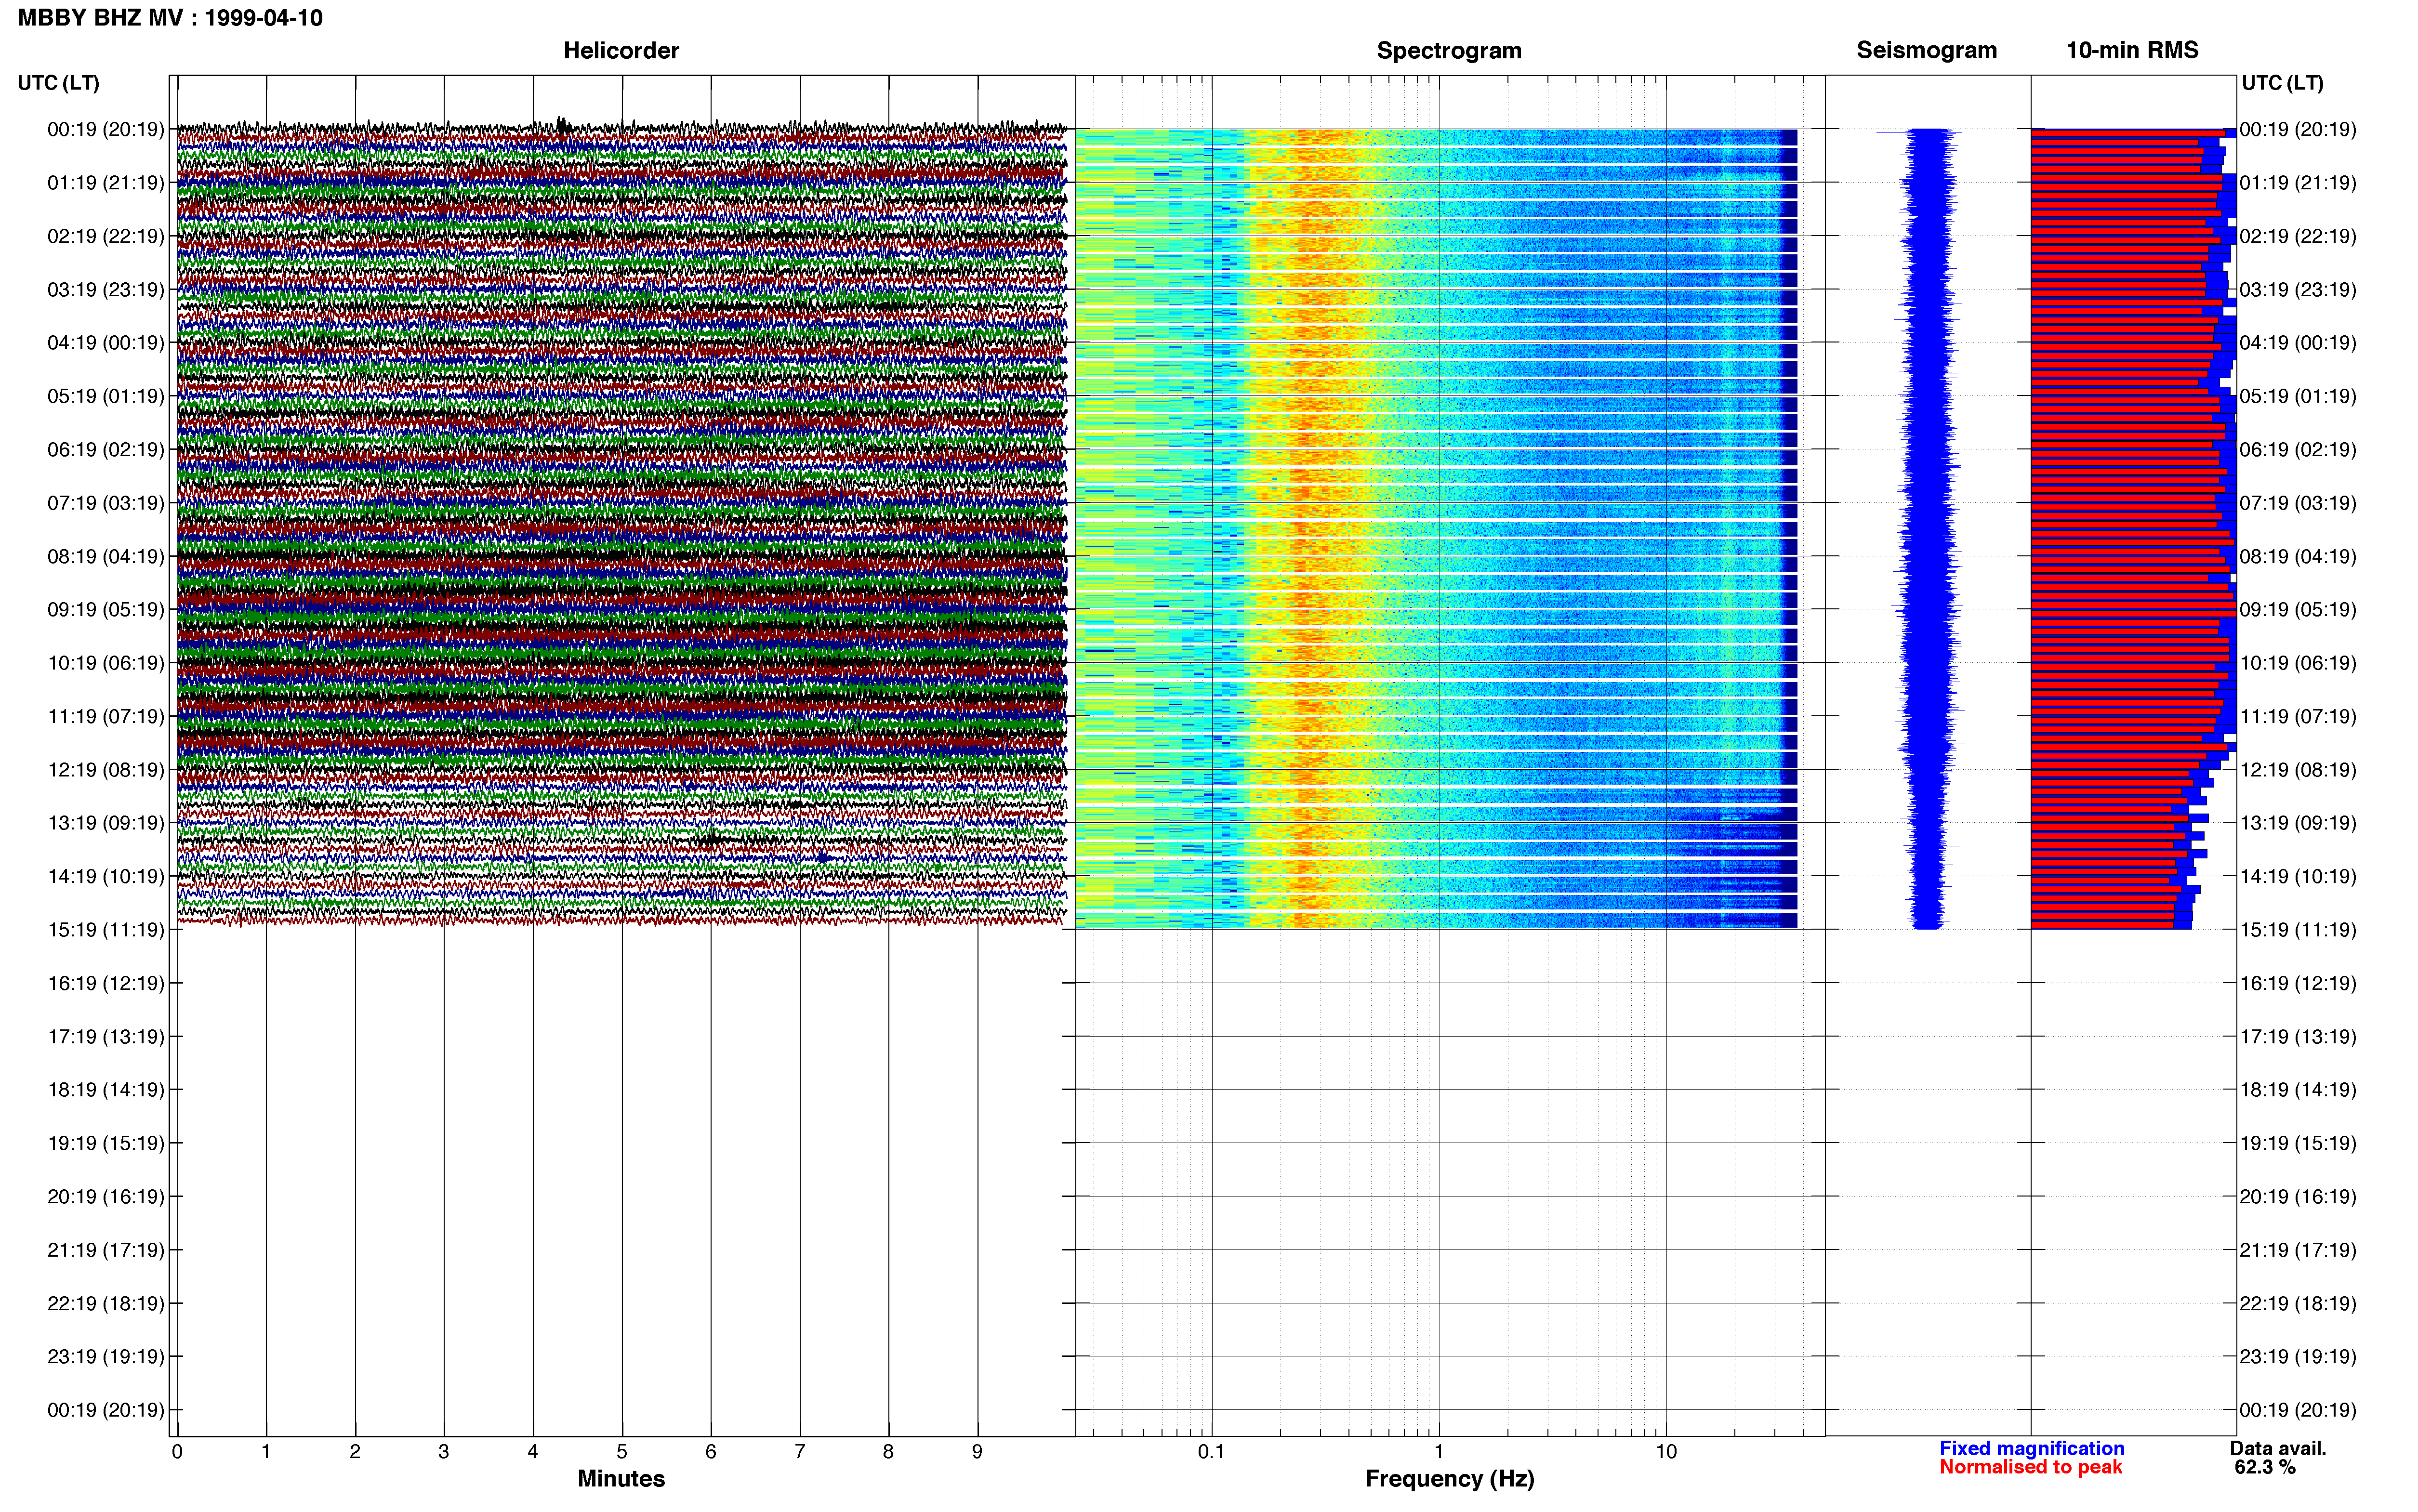
Task: Click minute tick label 3 on helicorder
Action: [x=444, y=1451]
